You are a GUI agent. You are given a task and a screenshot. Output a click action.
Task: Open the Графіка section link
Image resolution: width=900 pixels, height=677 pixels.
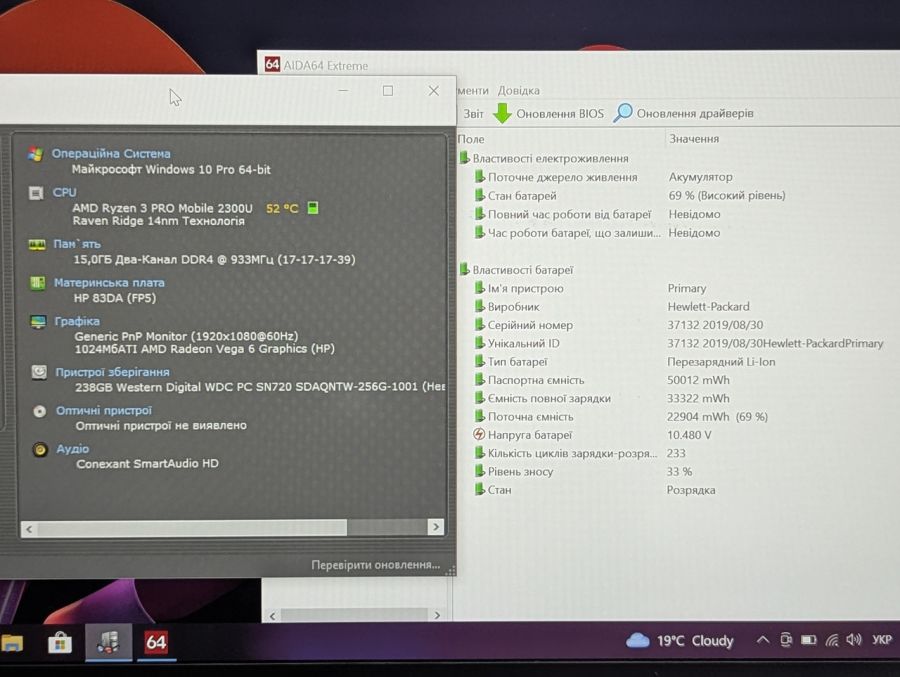[x=77, y=321]
